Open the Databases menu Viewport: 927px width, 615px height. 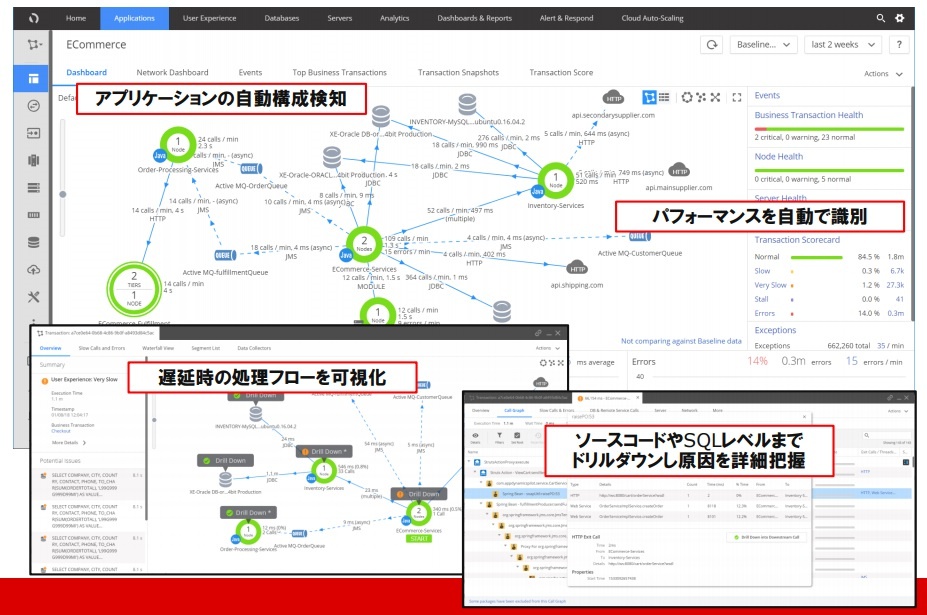(x=281, y=18)
